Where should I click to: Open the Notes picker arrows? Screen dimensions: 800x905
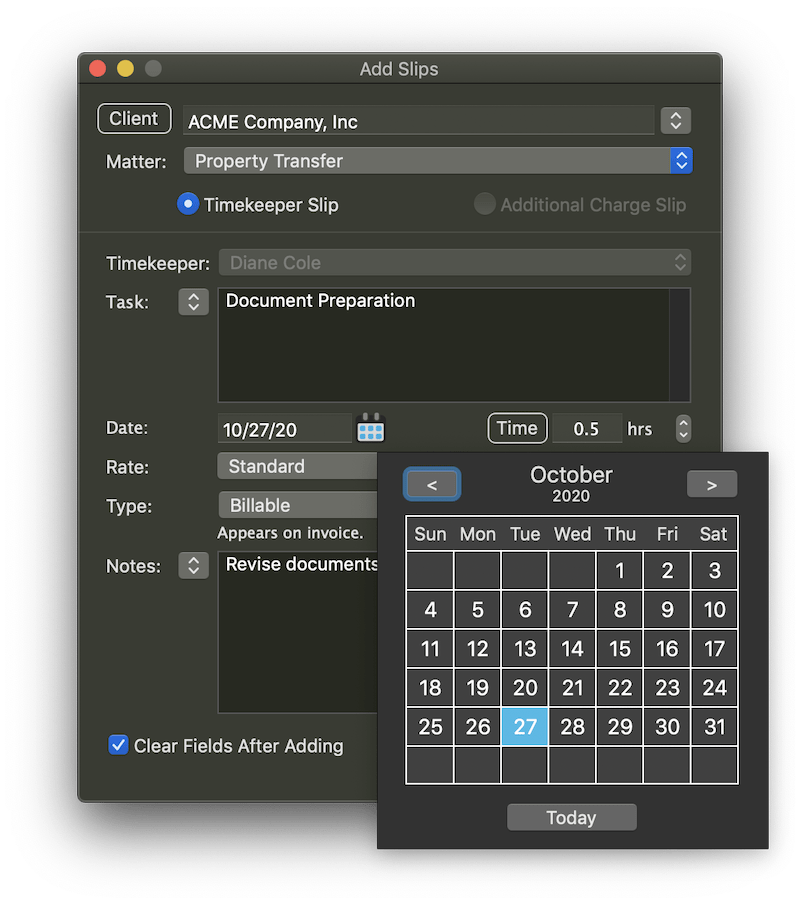(193, 566)
